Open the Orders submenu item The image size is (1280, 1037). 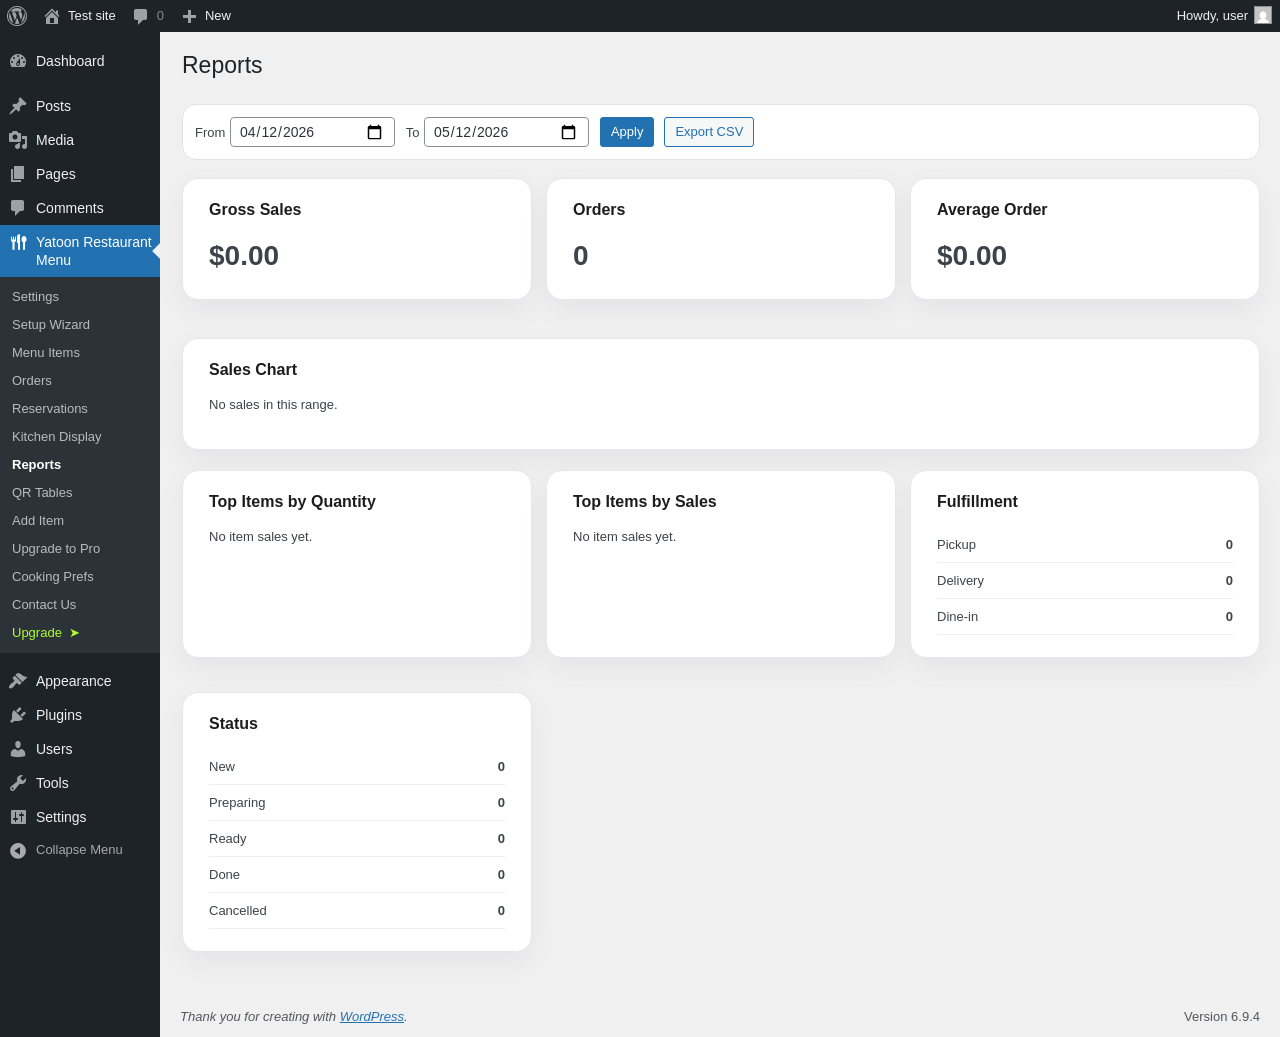click(x=32, y=381)
